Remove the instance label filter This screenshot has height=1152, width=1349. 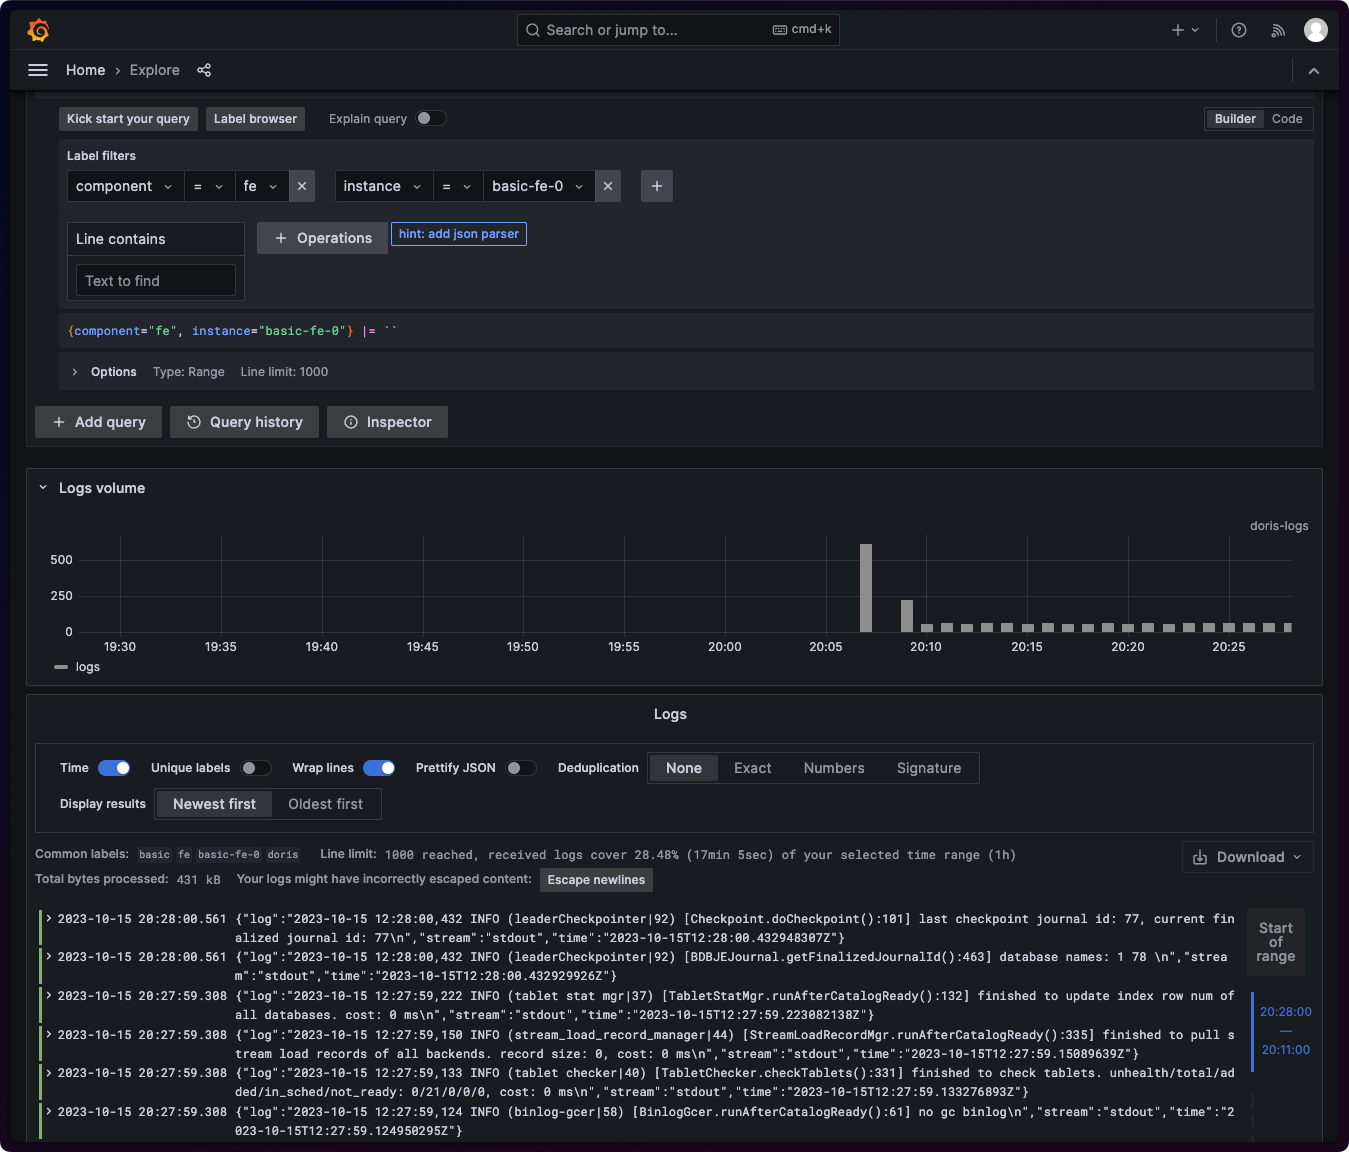[608, 186]
